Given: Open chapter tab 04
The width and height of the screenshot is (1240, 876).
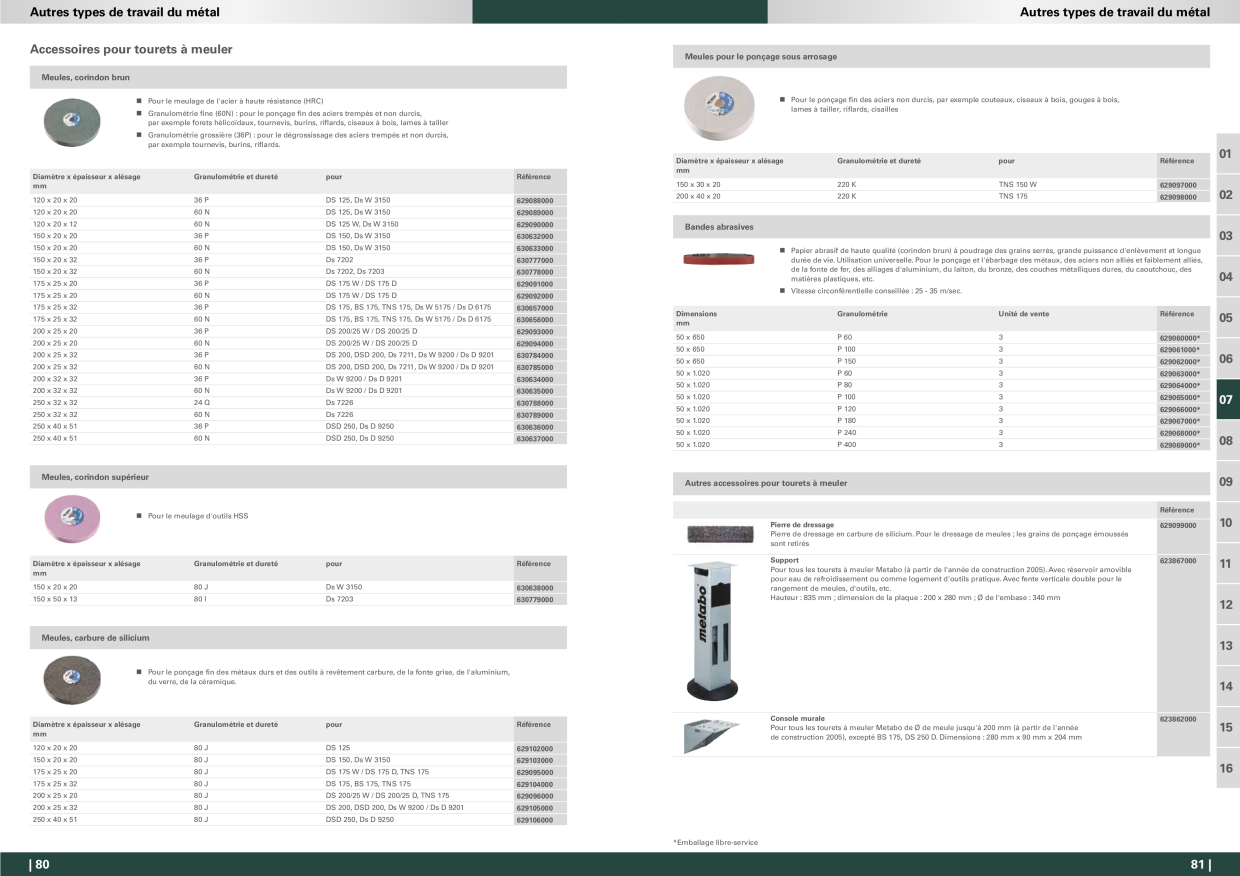Looking at the screenshot, I should (x=1227, y=277).
